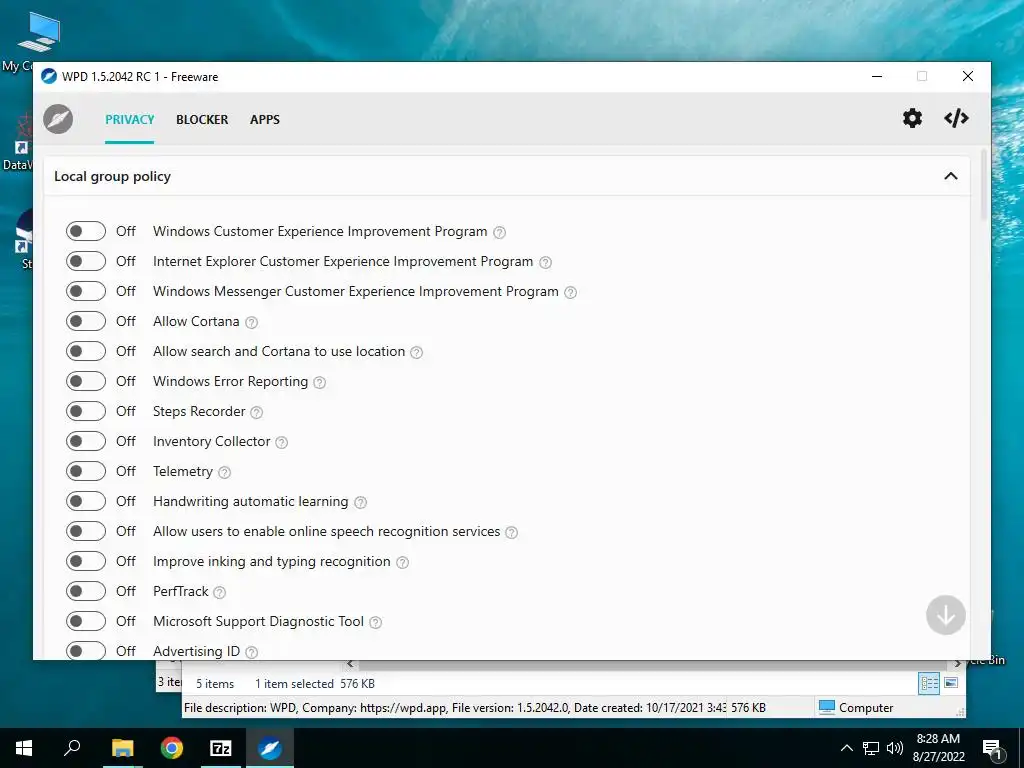This screenshot has height=768, width=1024.
Task: Toggle the Inventory Collector switch
Action: click(86, 441)
